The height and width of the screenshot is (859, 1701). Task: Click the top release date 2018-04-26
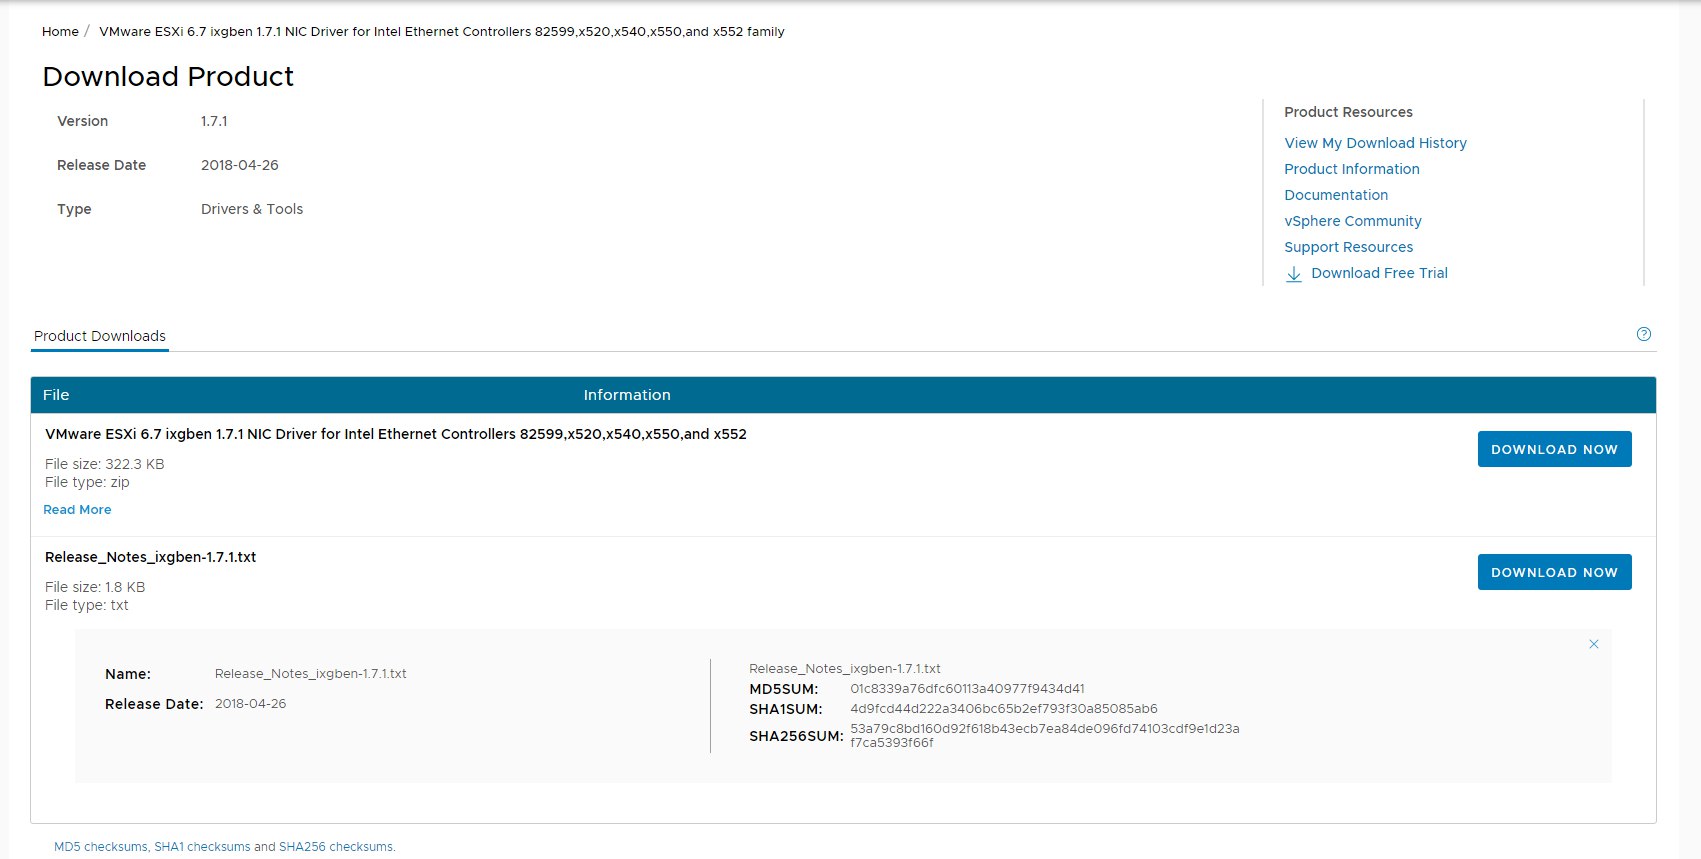(x=240, y=165)
